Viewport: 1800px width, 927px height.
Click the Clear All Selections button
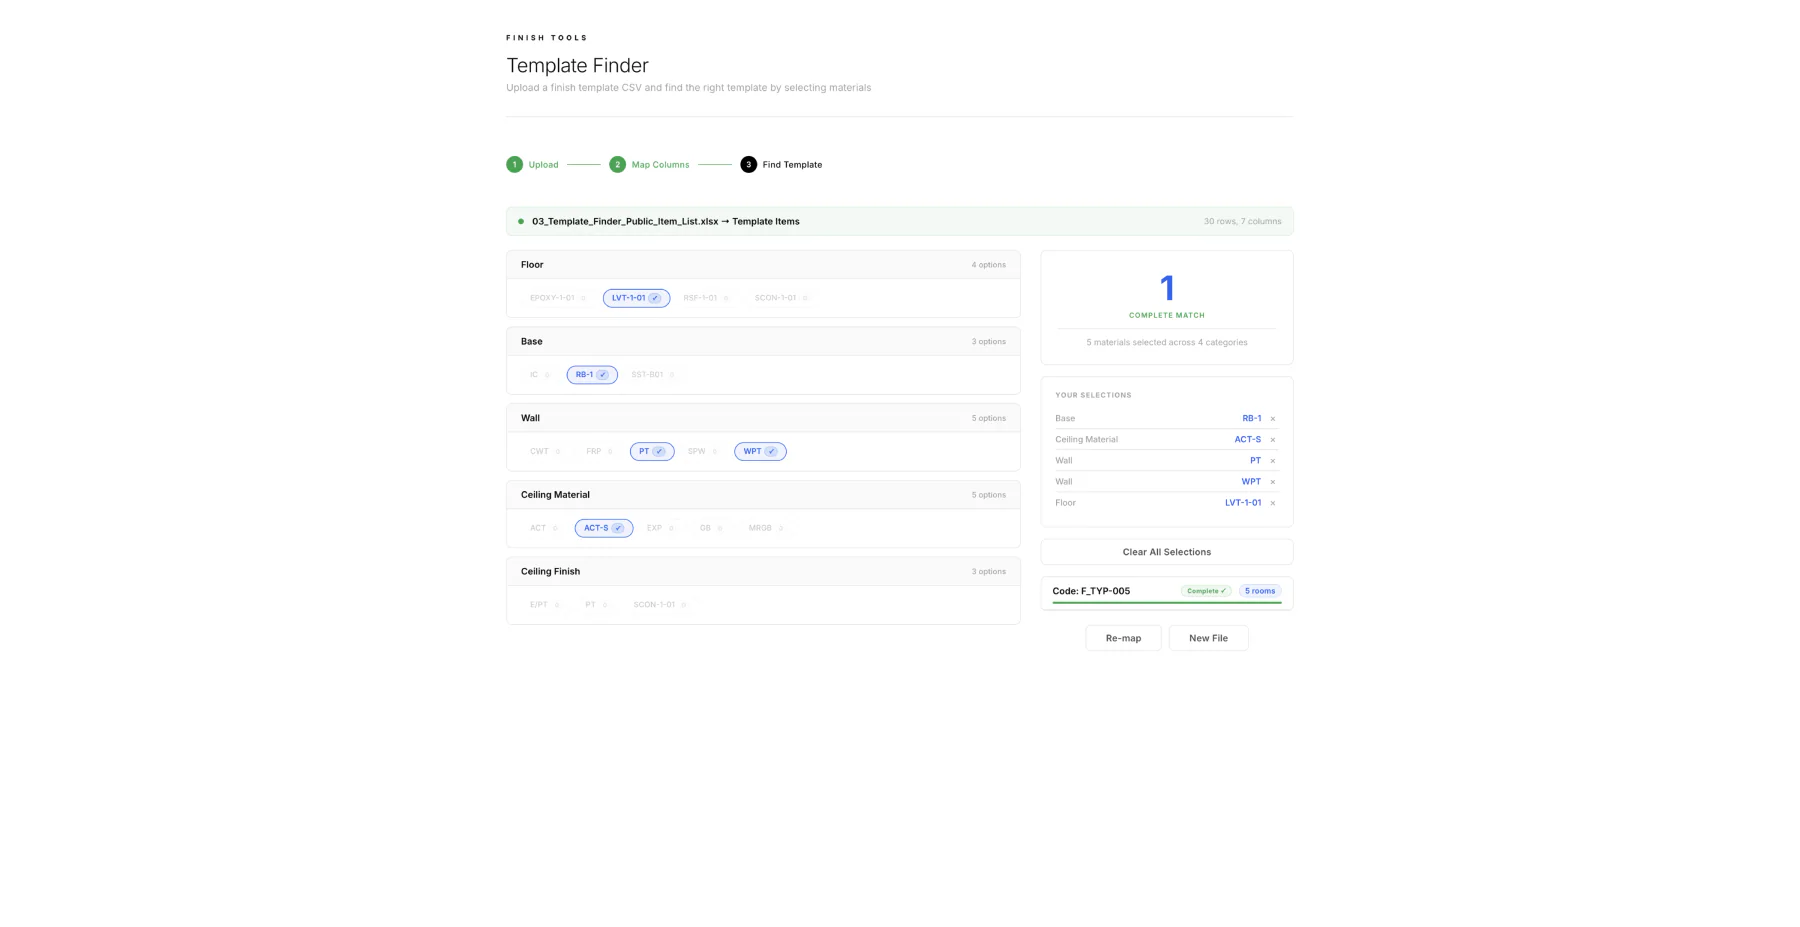(1166, 551)
